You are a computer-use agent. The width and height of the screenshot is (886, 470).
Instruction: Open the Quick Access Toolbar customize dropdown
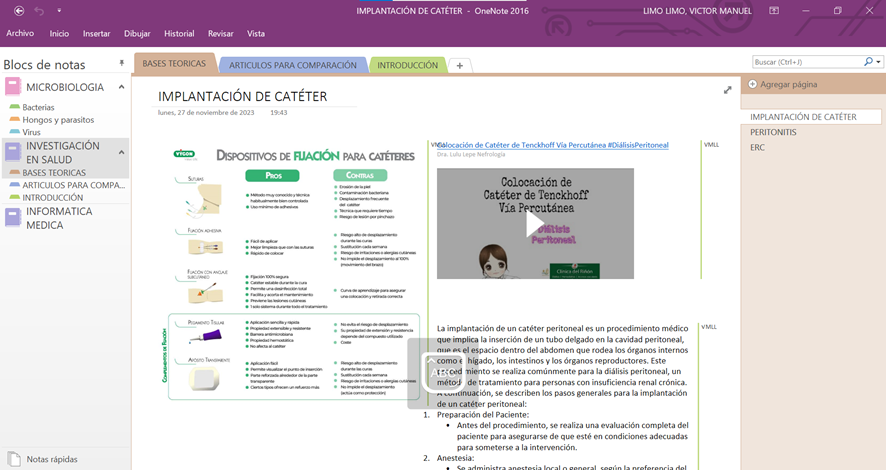pyautogui.click(x=59, y=11)
